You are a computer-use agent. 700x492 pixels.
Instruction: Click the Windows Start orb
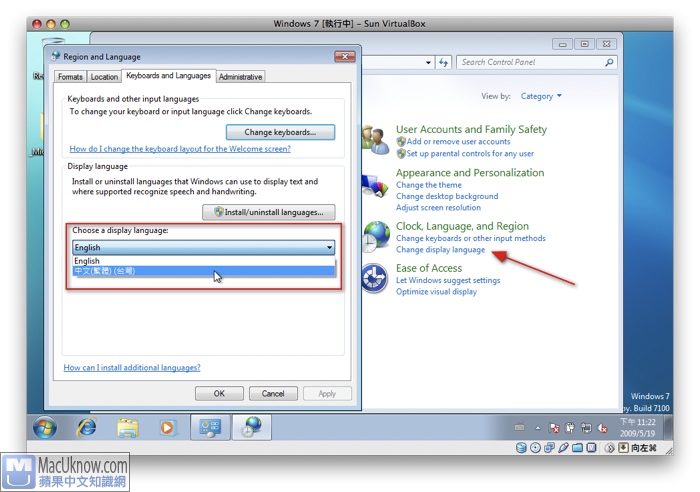(x=45, y=427)
